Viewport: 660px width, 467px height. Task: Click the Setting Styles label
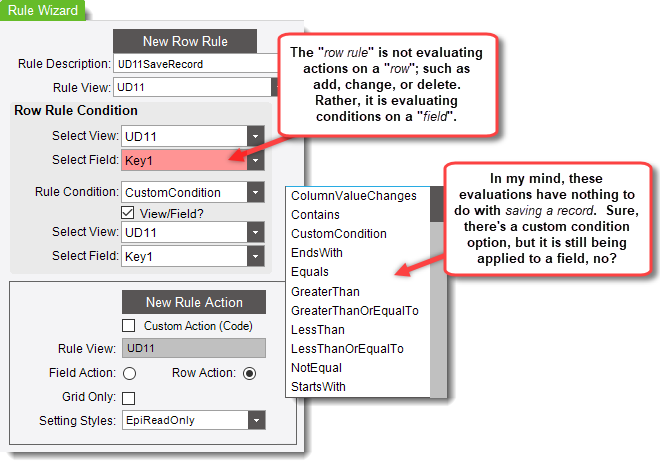[x=77, y=421]
